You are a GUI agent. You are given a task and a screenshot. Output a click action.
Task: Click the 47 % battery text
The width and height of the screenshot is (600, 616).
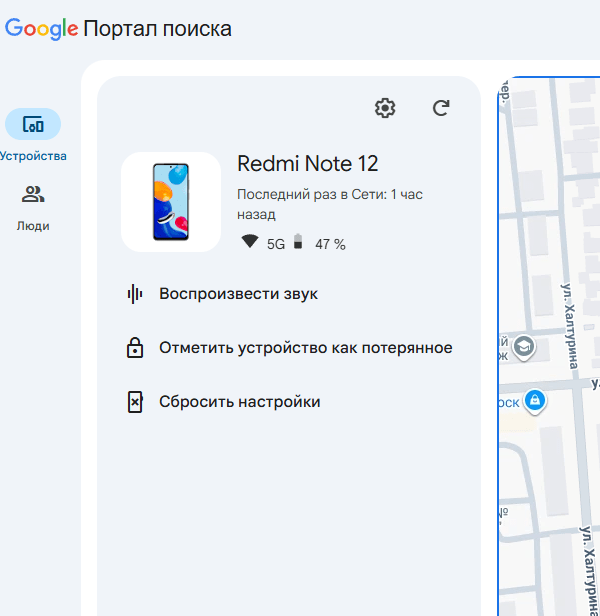coord(330,244)
